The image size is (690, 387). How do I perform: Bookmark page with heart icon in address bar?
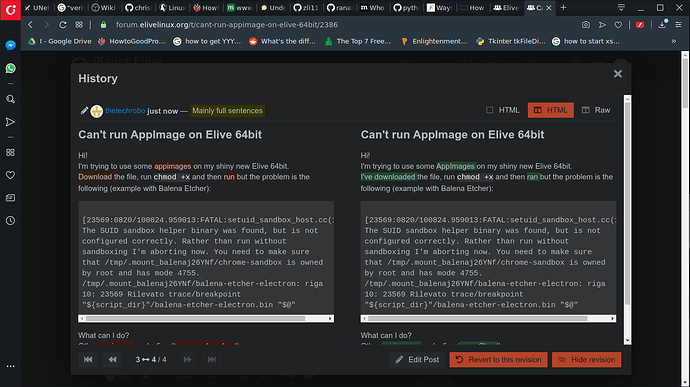coord(618,25)
